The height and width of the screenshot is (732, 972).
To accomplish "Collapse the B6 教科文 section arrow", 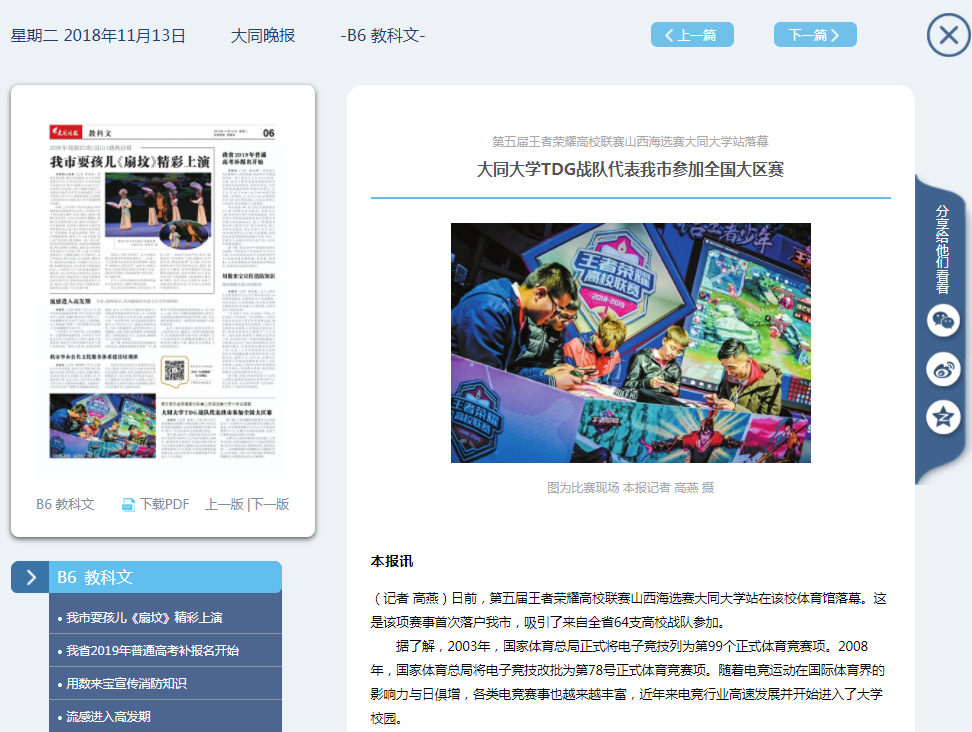I will coord(30,577).
